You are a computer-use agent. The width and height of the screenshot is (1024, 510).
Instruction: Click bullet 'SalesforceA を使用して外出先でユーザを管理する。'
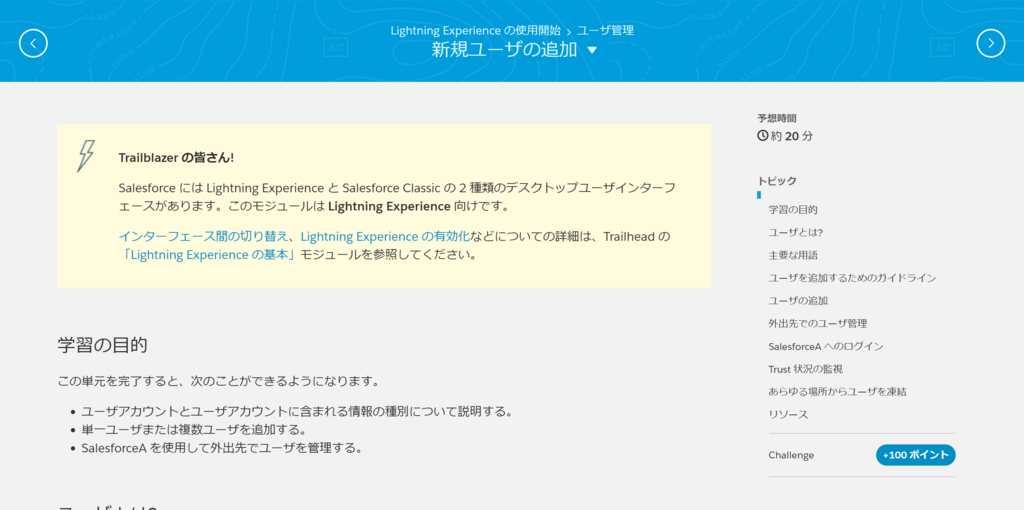click(x=221, y=449)
